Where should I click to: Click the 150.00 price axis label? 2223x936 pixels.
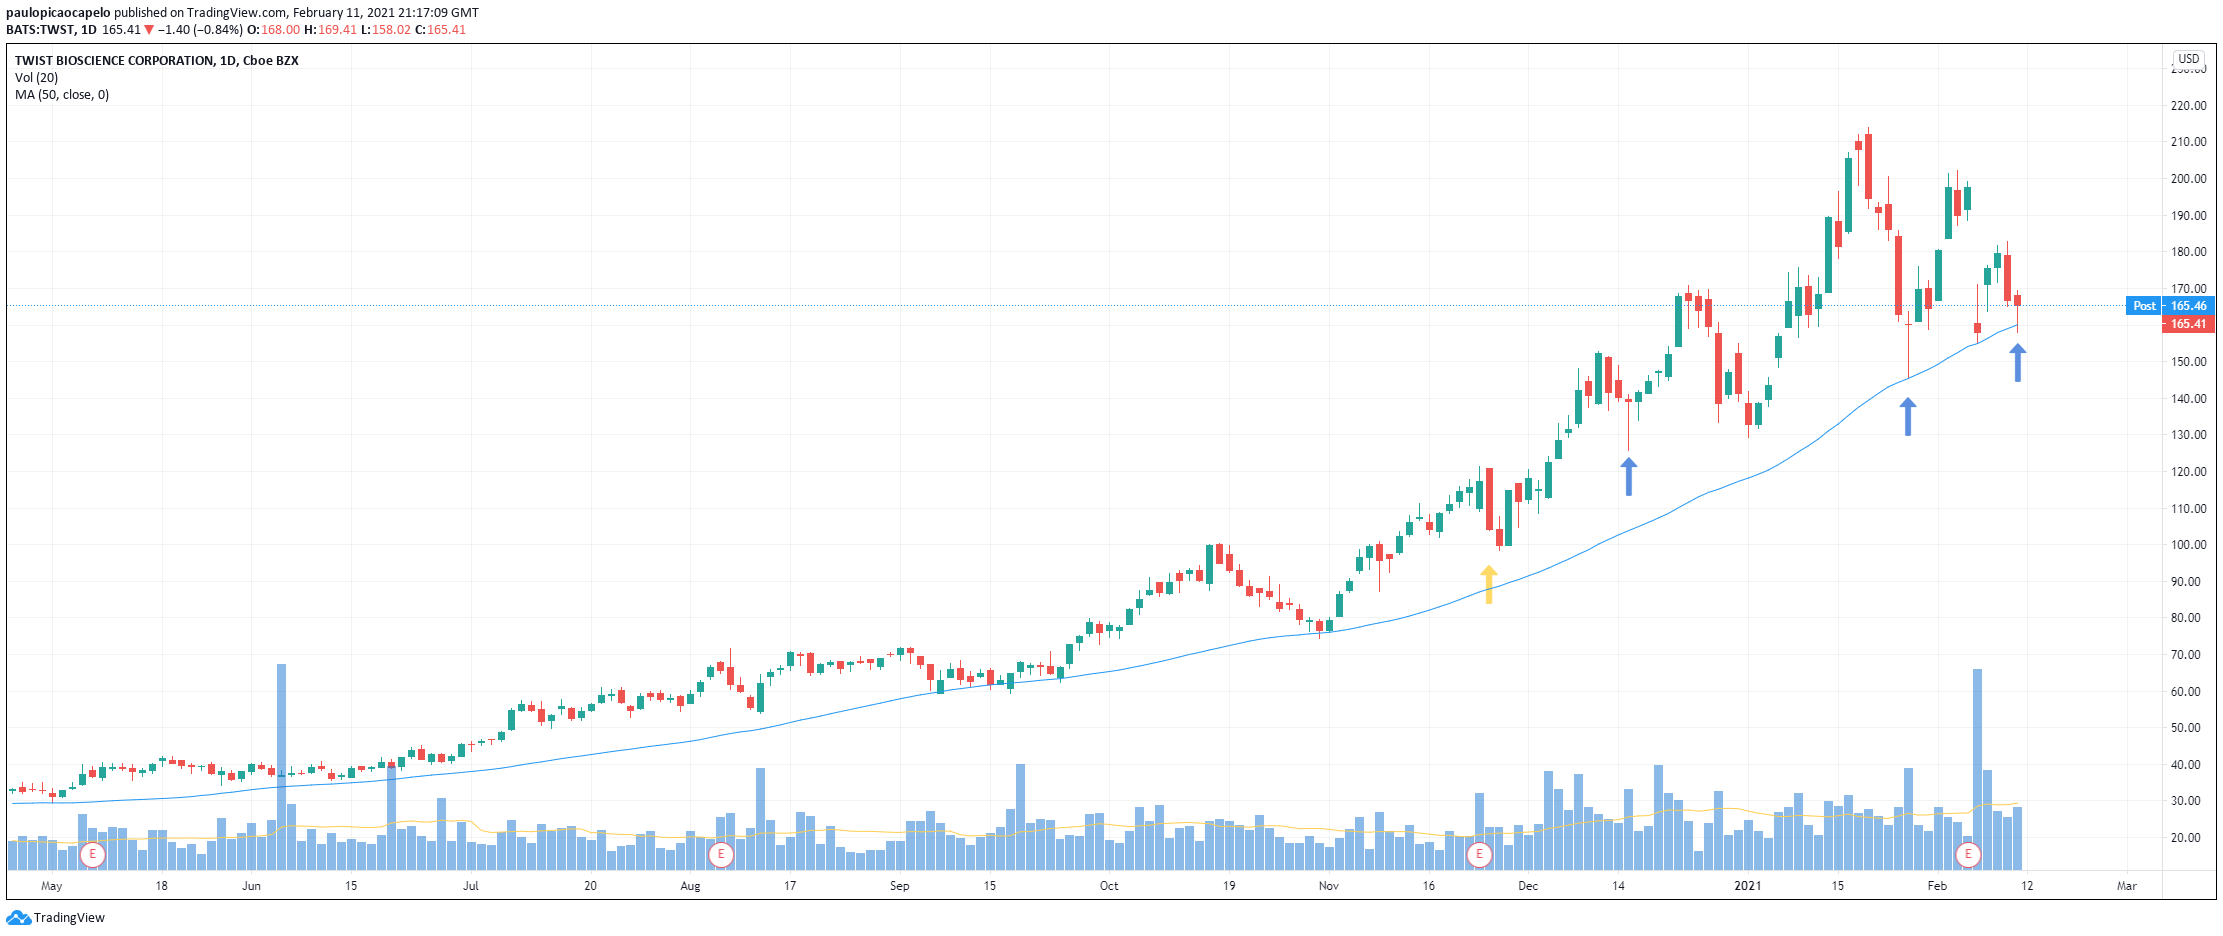pos(2189,362)
